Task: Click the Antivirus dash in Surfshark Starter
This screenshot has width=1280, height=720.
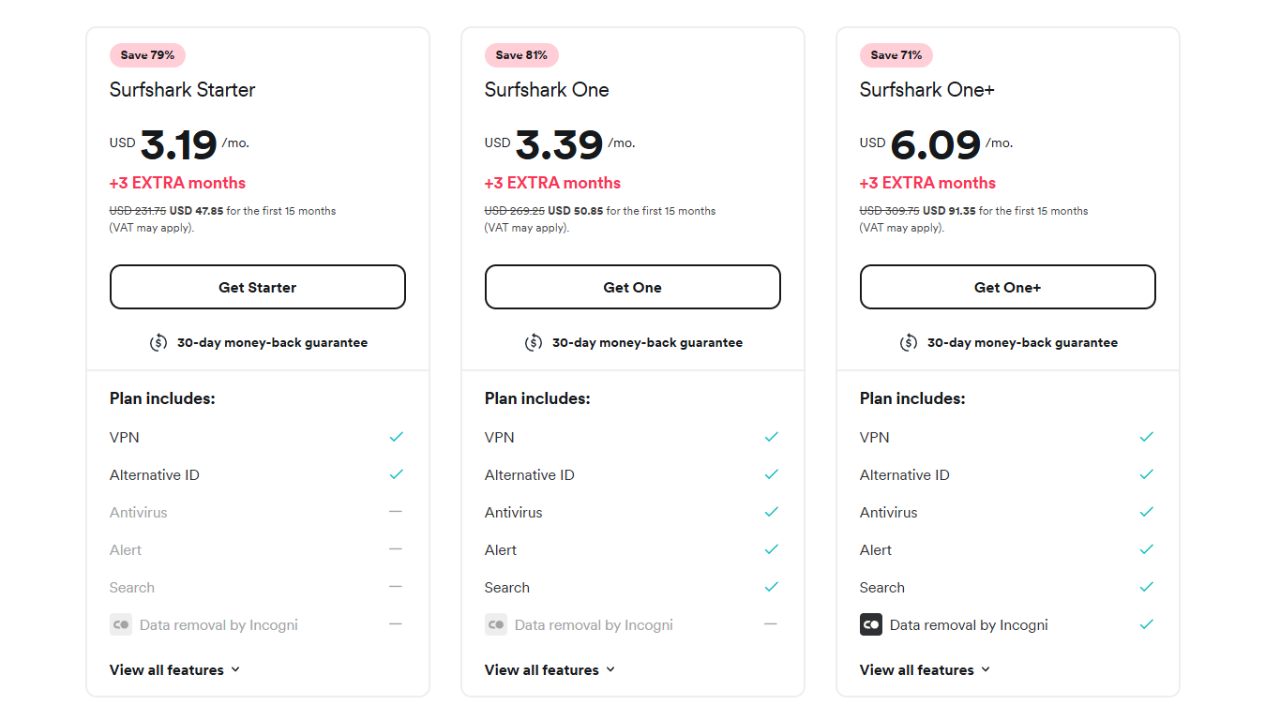Action: [x=396, y=512]
